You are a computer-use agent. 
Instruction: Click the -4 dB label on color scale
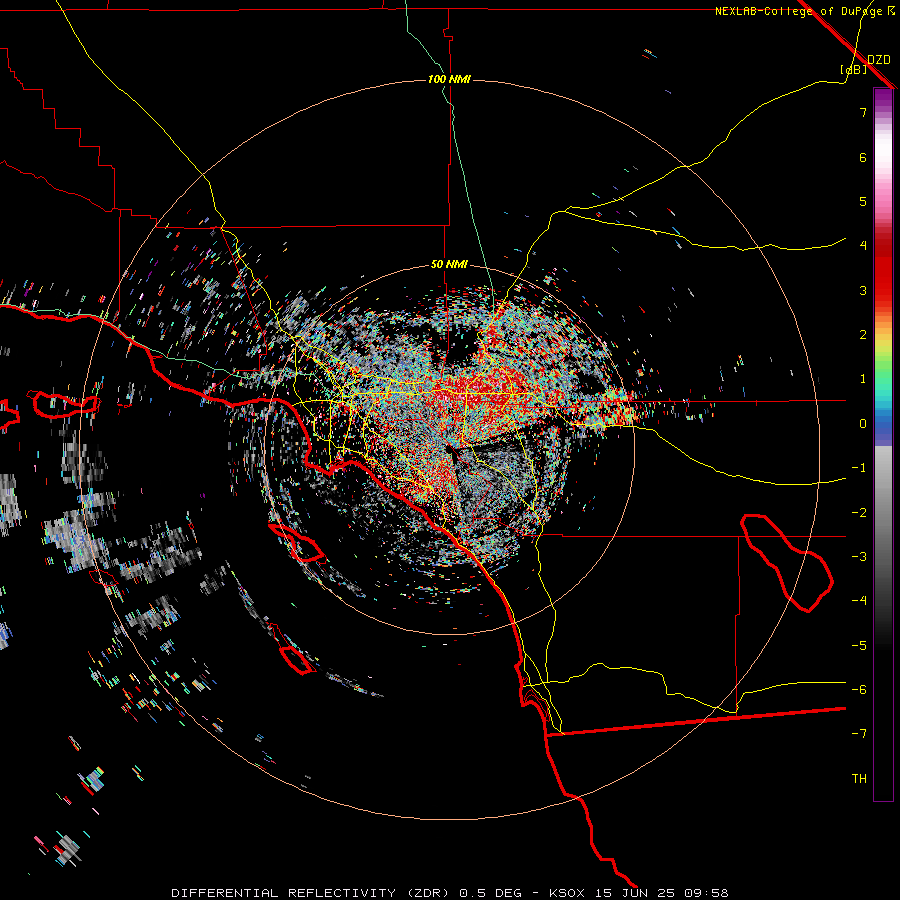[x=859, y=601]
